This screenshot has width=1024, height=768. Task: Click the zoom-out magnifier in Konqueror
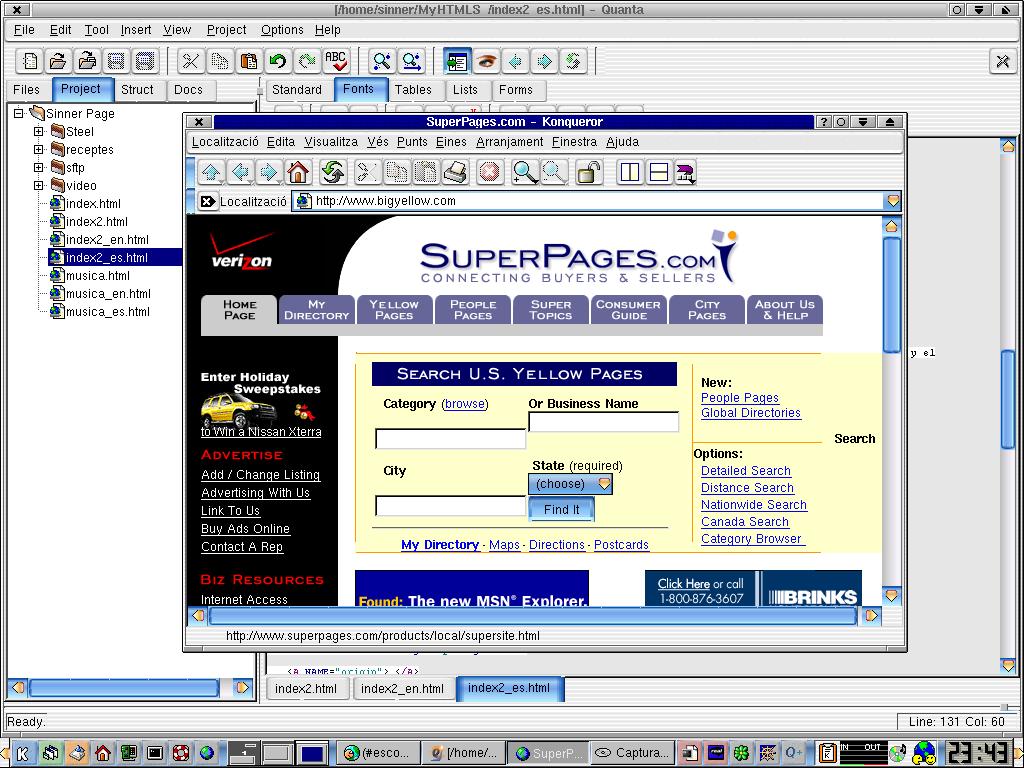[x=554, y=172]
